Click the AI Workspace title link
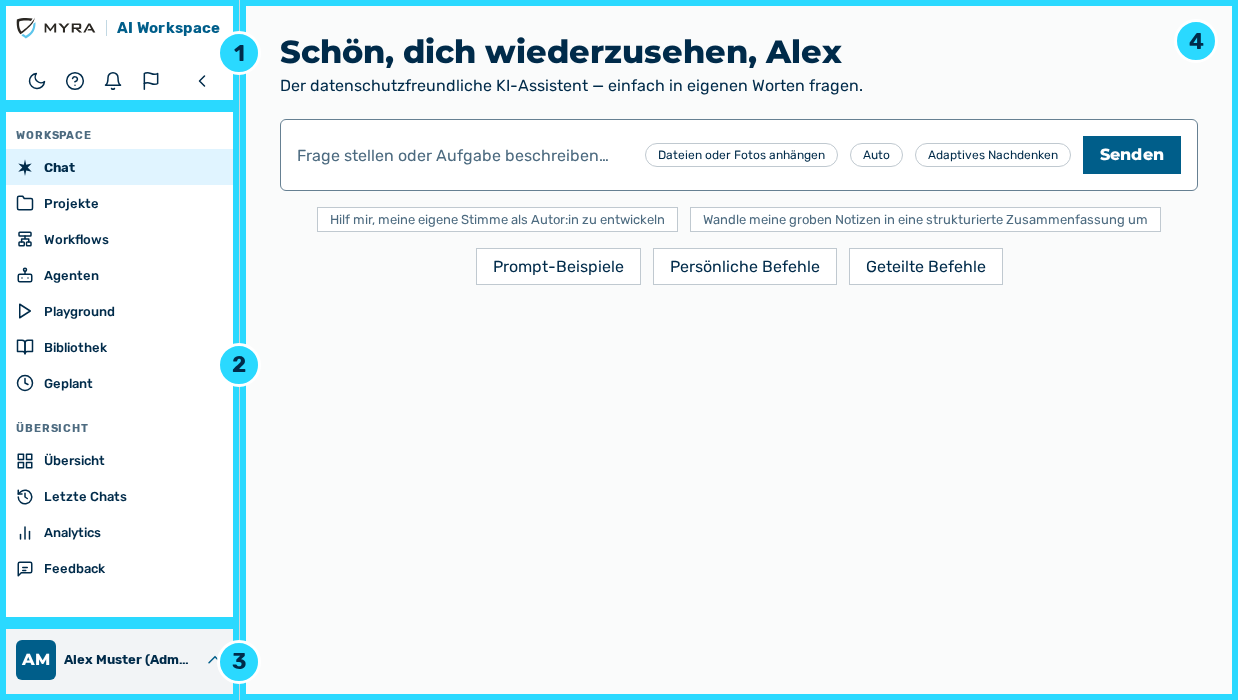This screenshot has height=700, width=1239. click(x=168, y=28)
